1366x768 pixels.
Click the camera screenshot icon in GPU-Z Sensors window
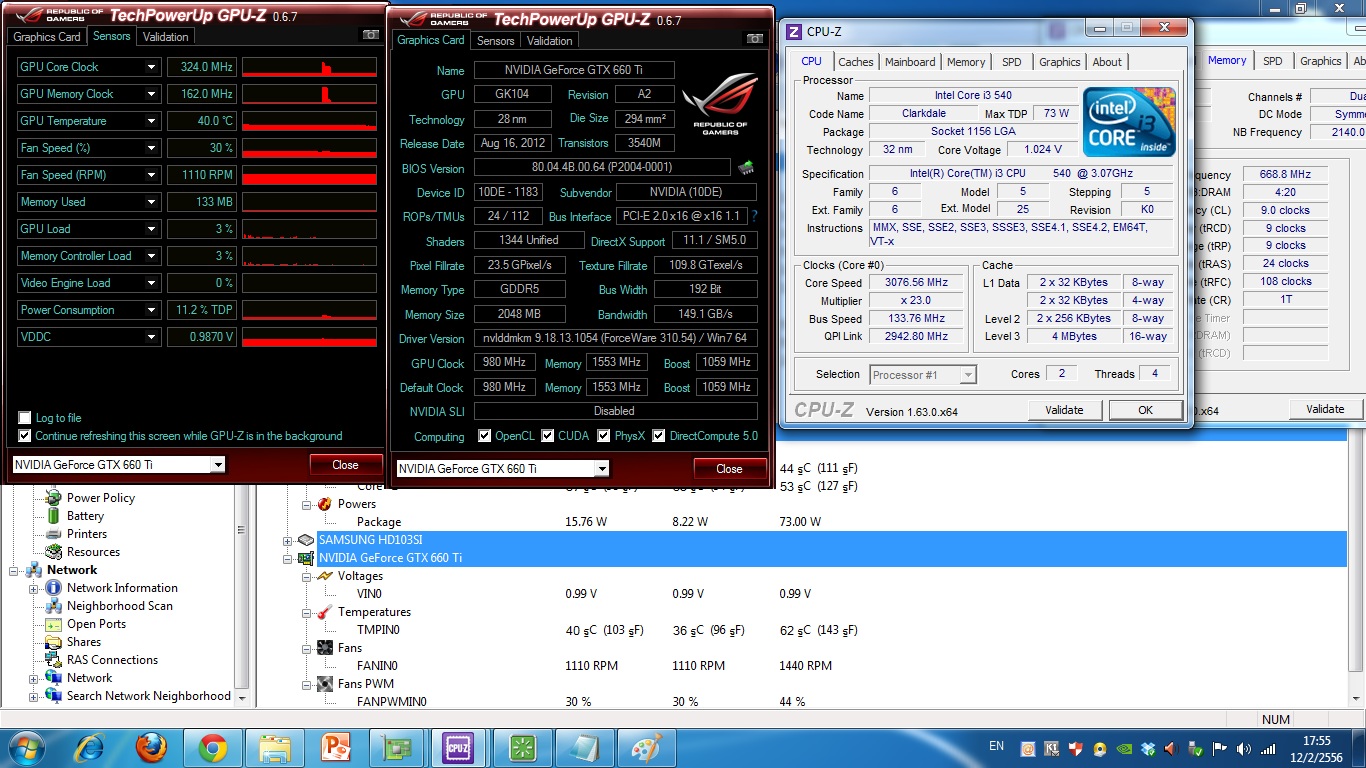click(x=371, y=35)
